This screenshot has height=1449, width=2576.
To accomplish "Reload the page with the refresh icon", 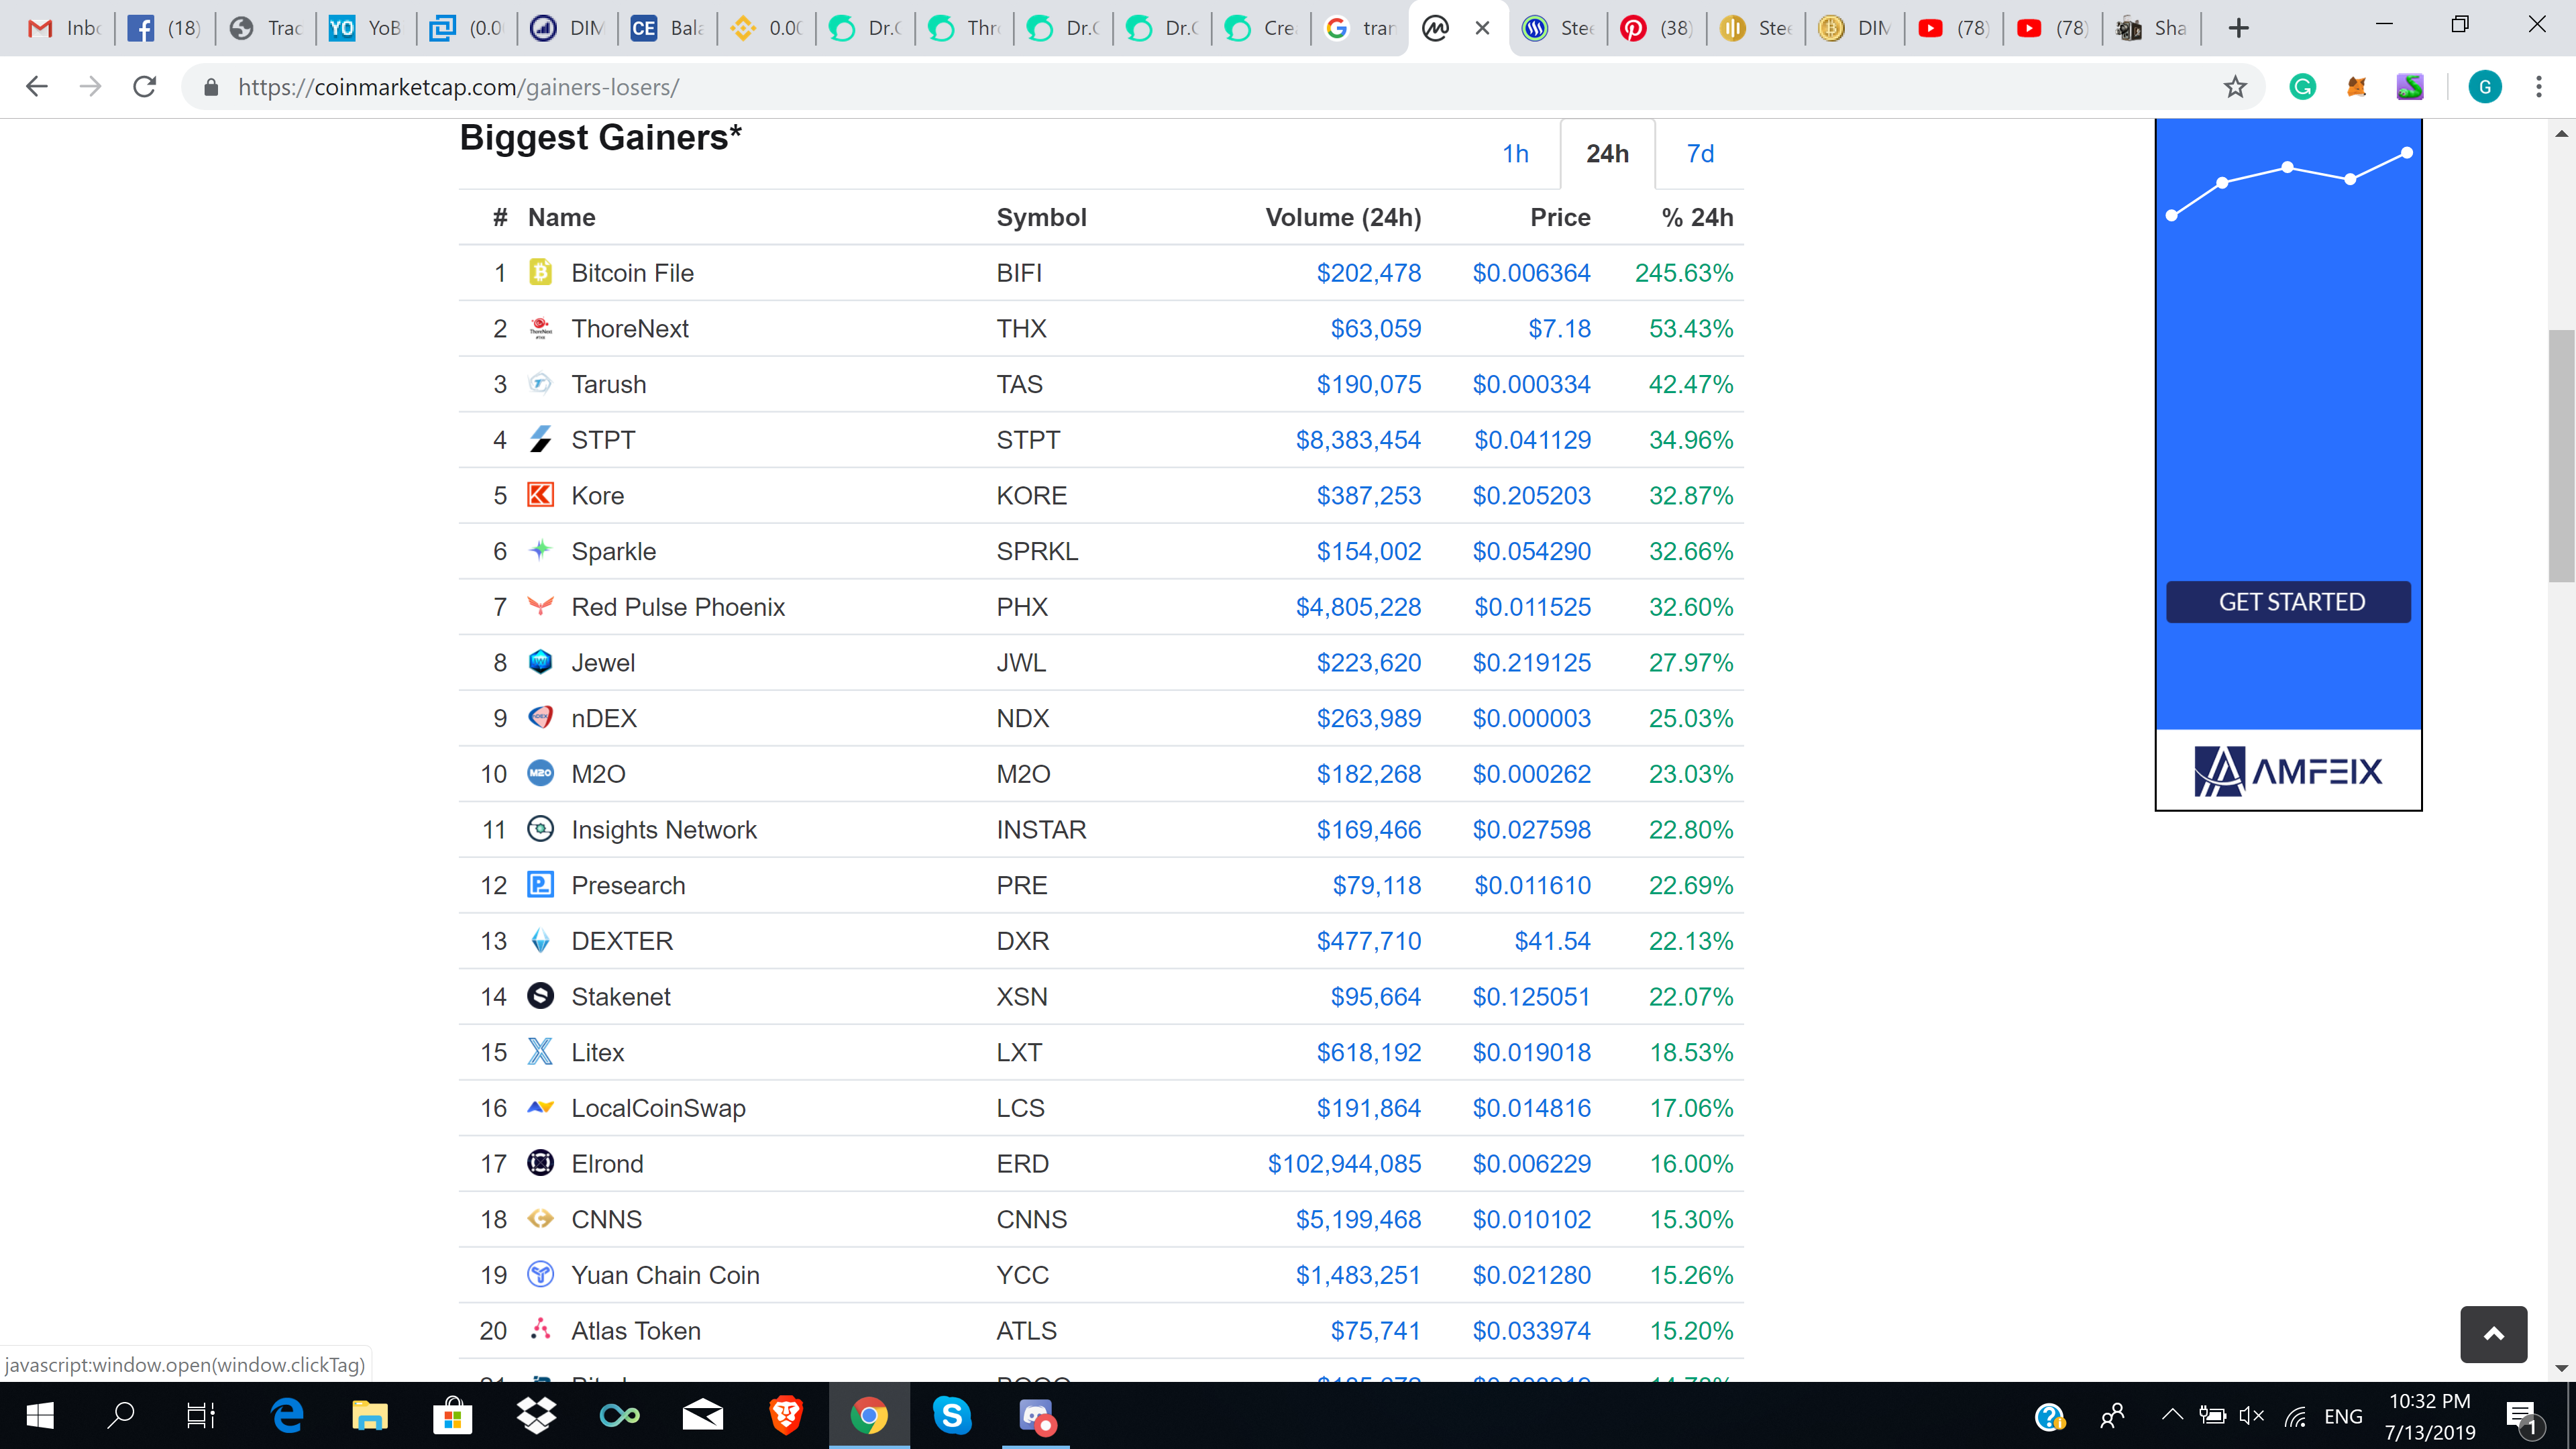I will click(145, 87).
